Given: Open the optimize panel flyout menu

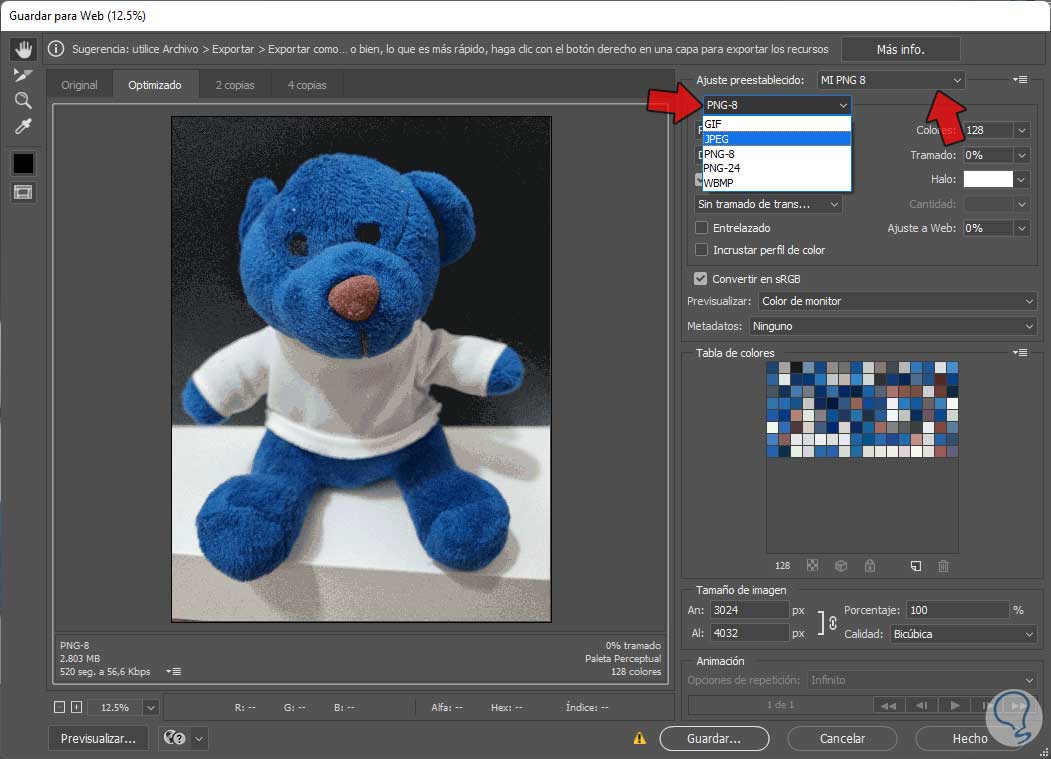Looking at the screenshot, I should coord(1019,80).
